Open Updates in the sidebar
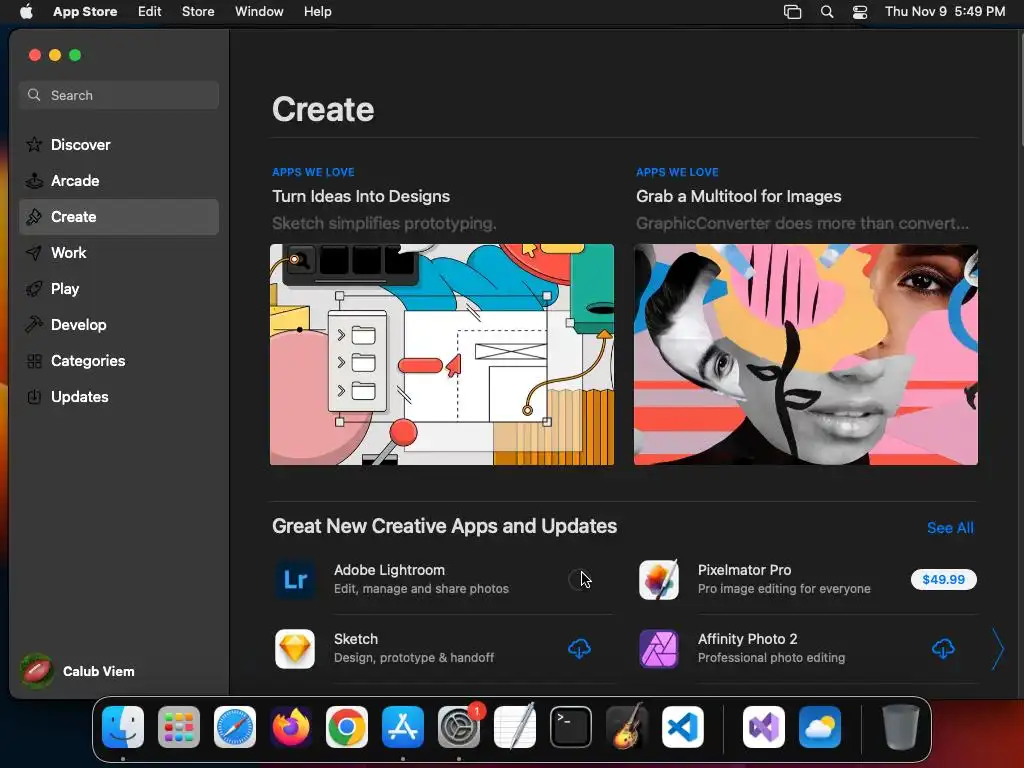The height and width of the screenshot is (768, 1024). click(x=119, y=396)
